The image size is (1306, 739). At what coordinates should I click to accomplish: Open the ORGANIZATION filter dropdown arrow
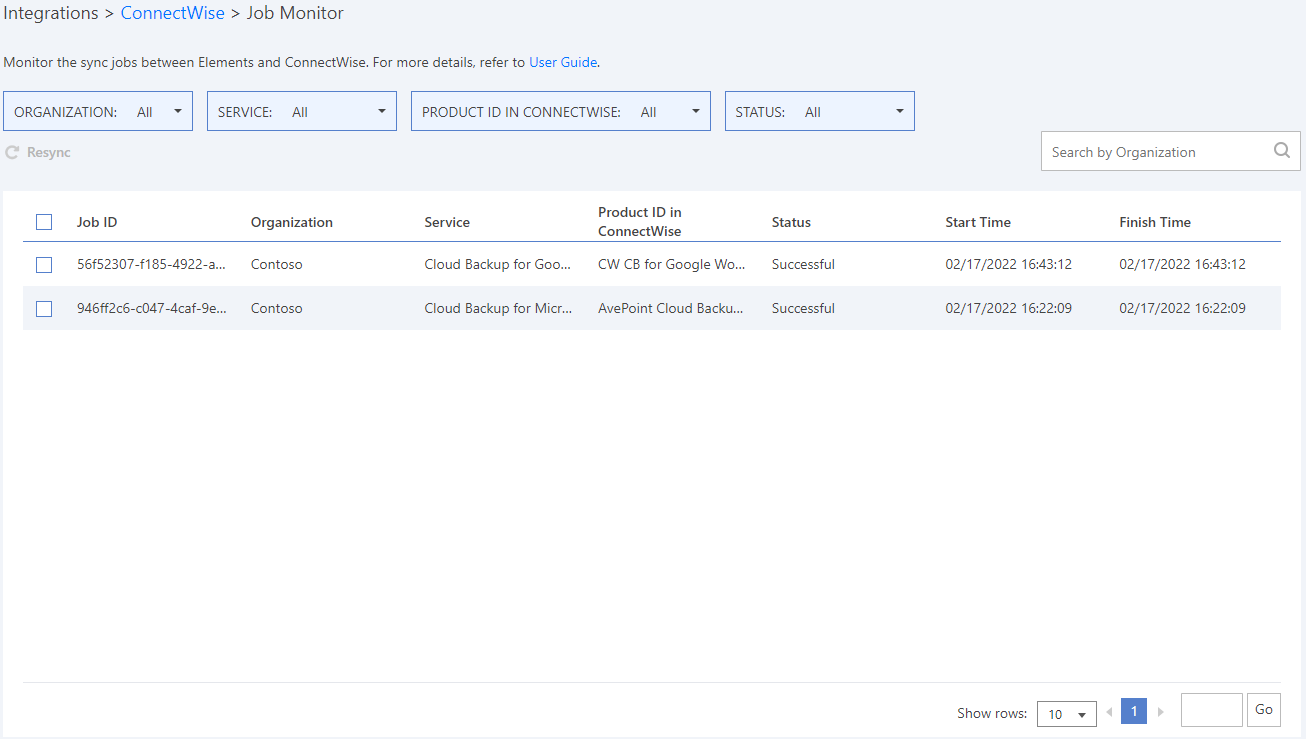pos(177,111)
